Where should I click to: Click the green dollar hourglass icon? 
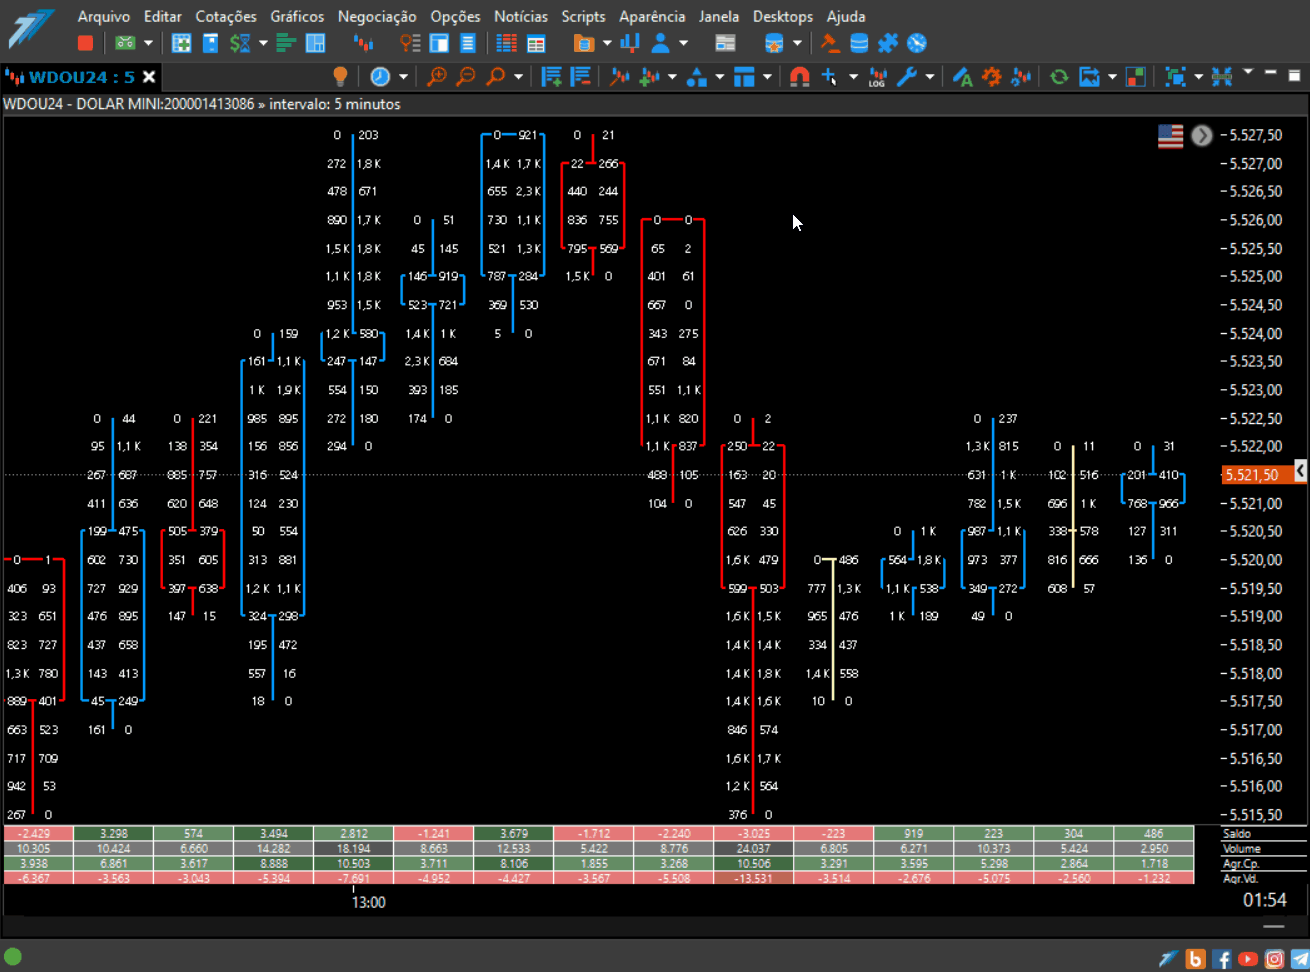[x=240, y=43]
